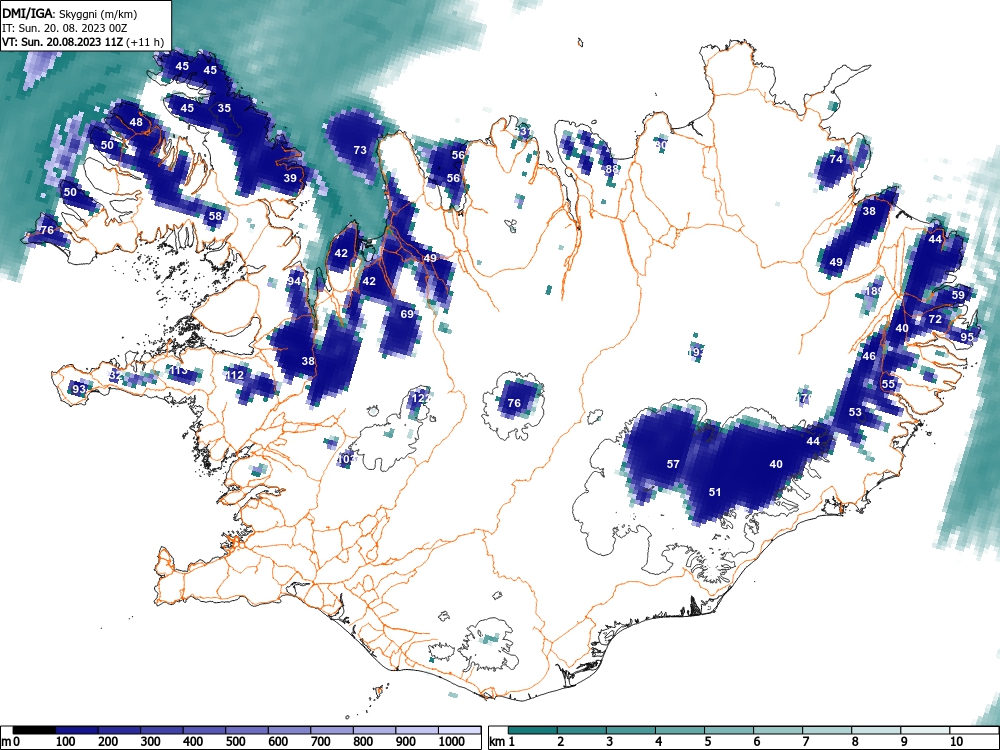
Task: Click the dark teal 1–2 km swatch
Action: (533, 730)
